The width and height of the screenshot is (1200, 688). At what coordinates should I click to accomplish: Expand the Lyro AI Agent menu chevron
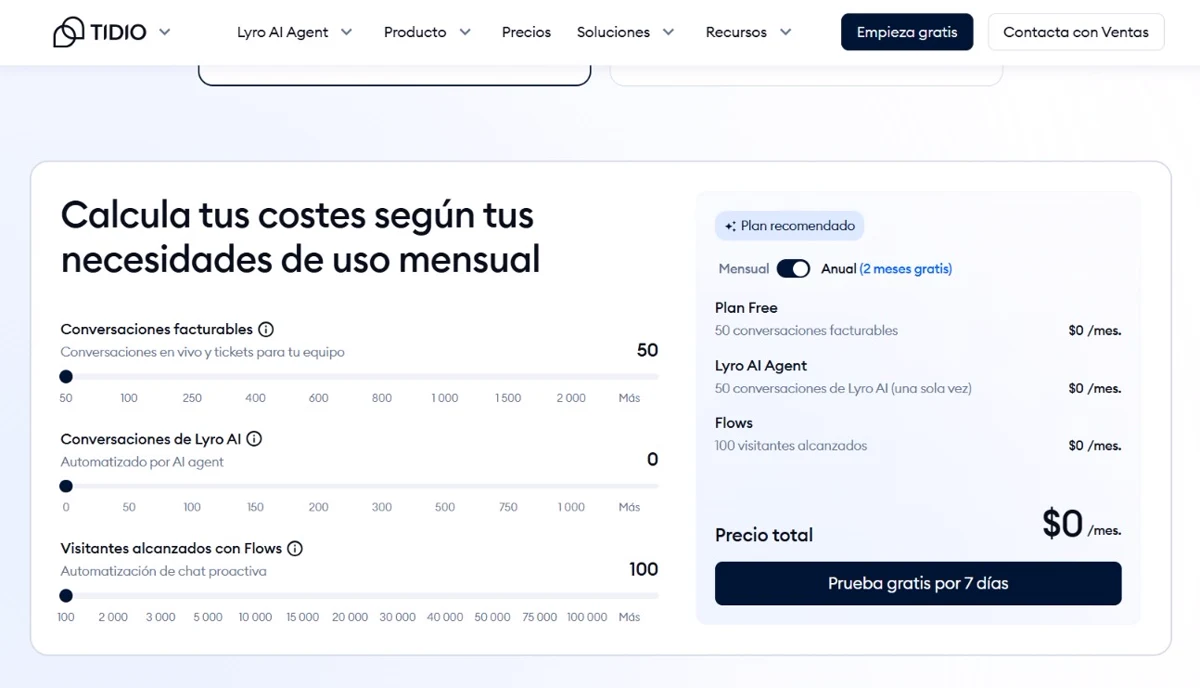click(346, 32)
